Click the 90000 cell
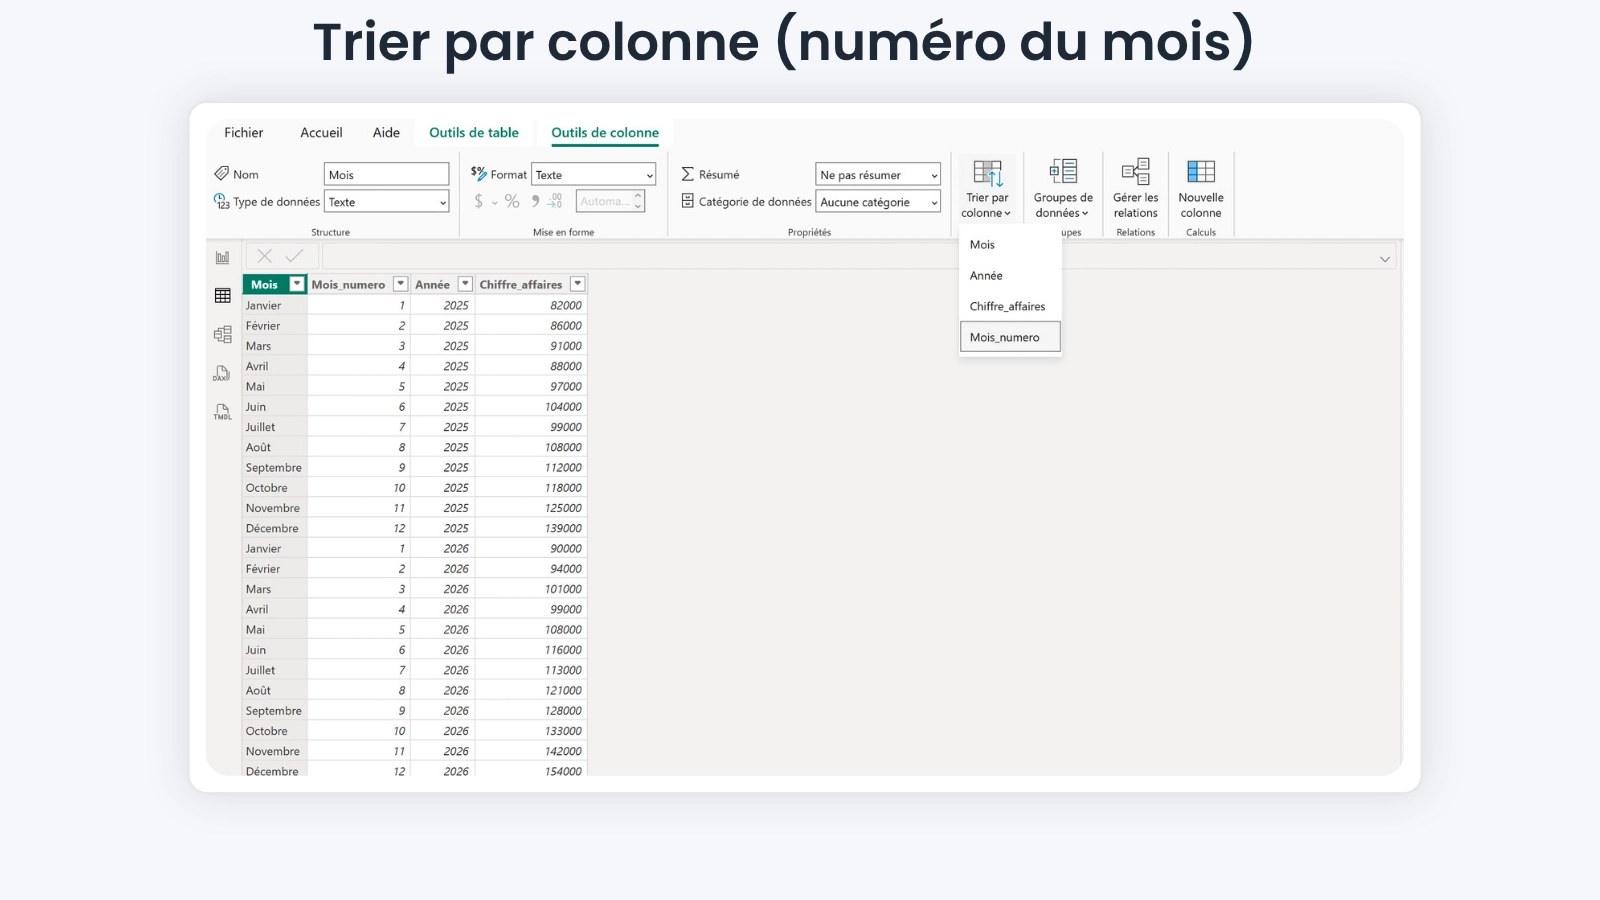The width and height of the screenshot is (1600, 900). pos(531,549)
